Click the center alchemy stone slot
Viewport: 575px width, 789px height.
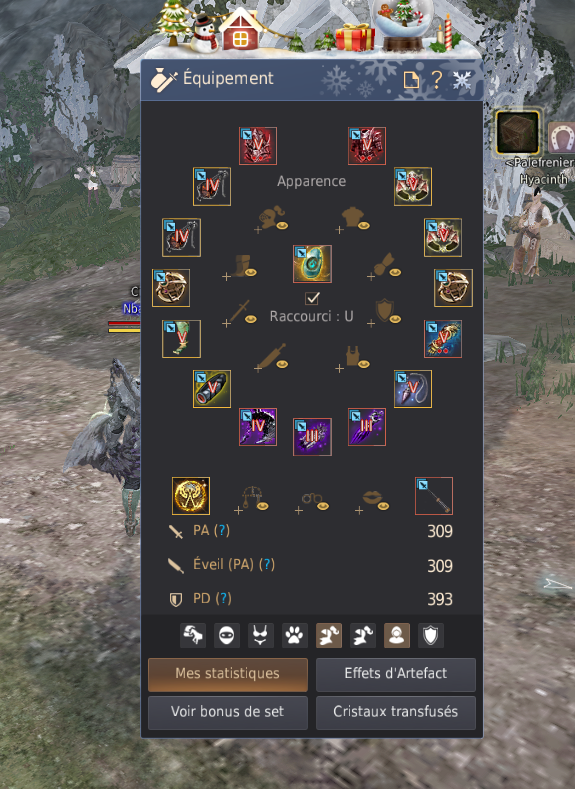pos(312,264)
